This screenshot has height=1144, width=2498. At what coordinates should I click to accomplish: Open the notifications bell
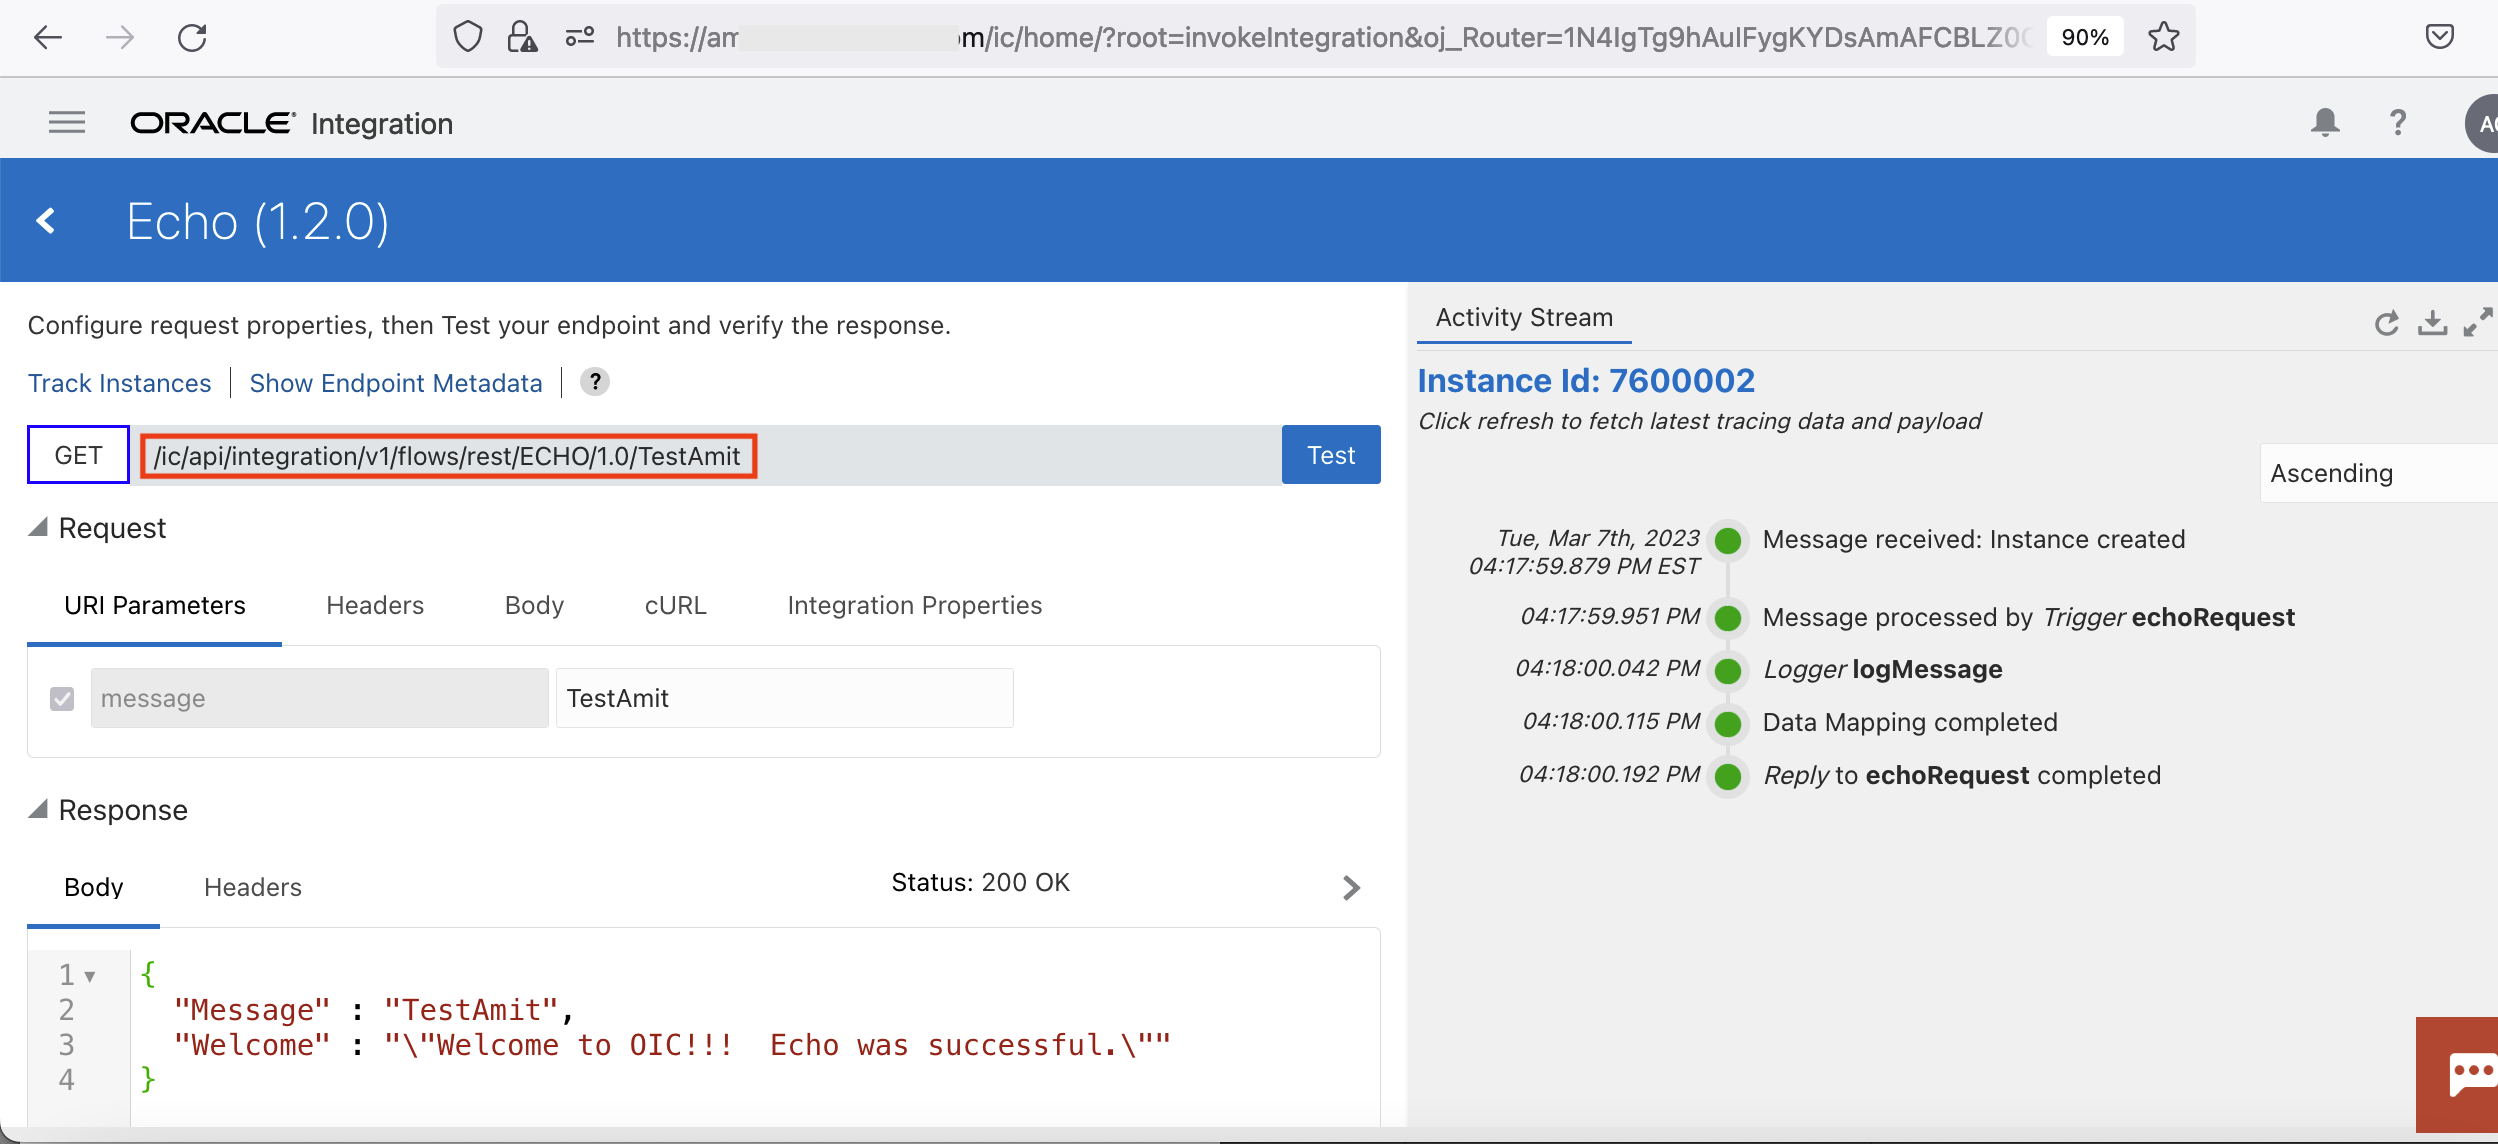pyautogui.click(x=2324, y=122)
